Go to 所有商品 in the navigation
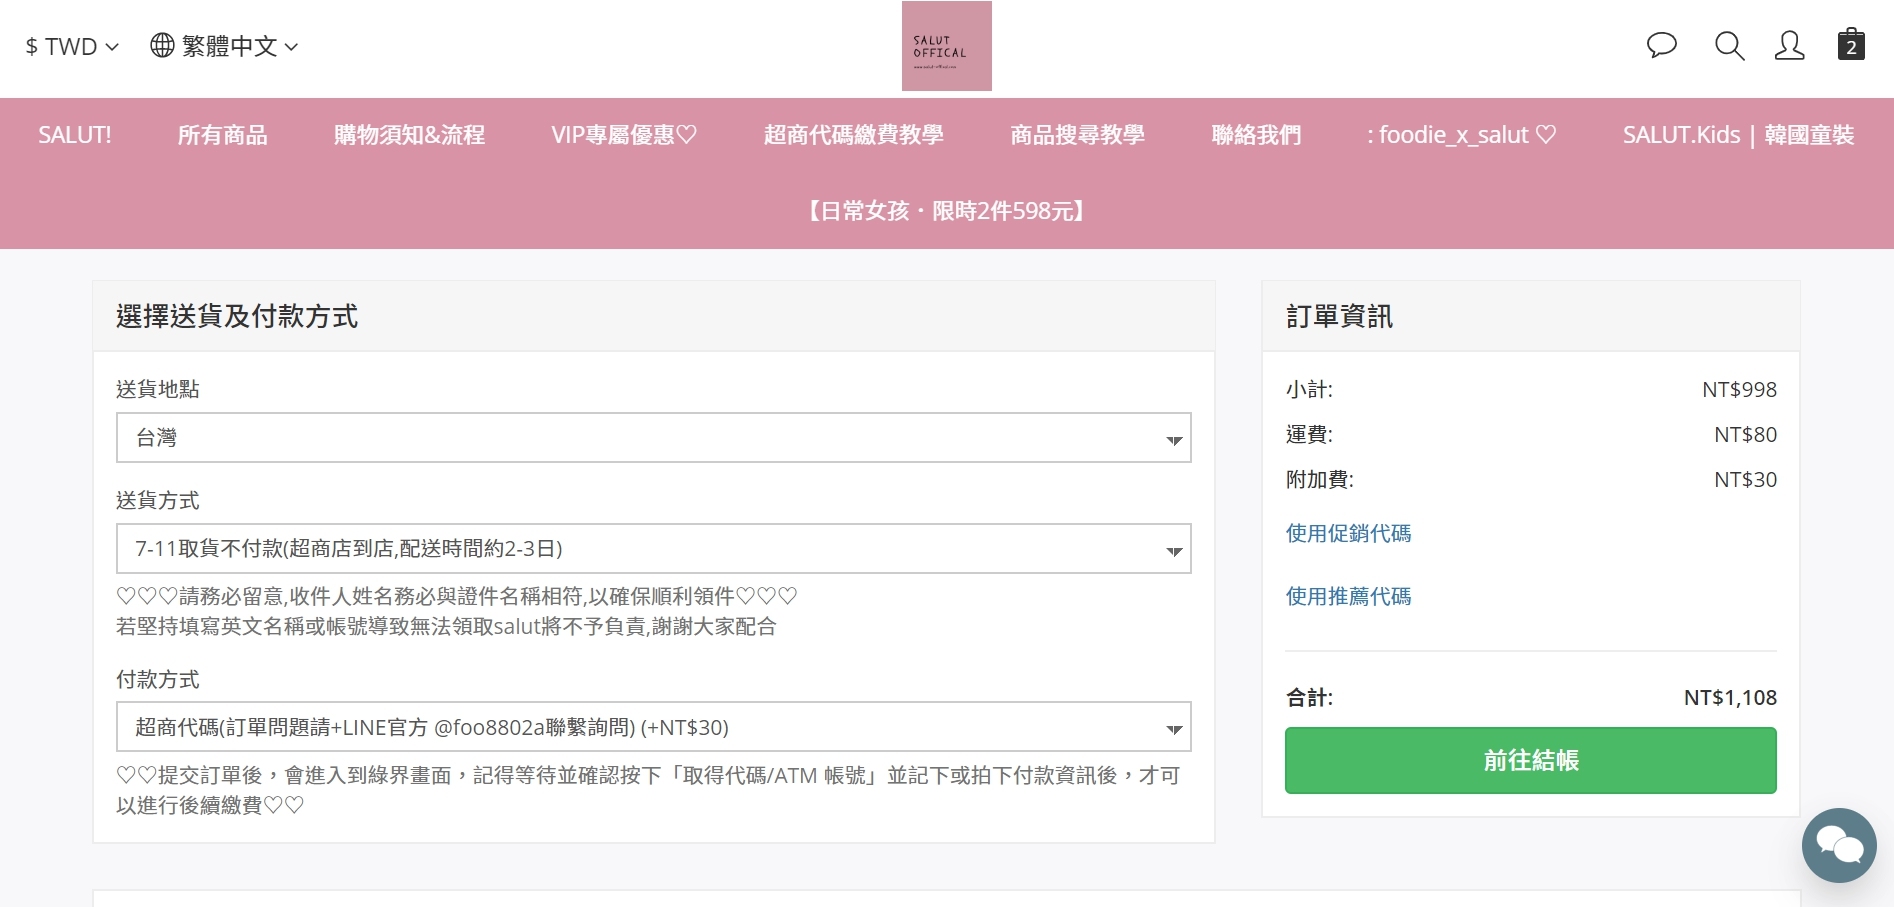The image size is (1894, 907). [x=222, y=135]
